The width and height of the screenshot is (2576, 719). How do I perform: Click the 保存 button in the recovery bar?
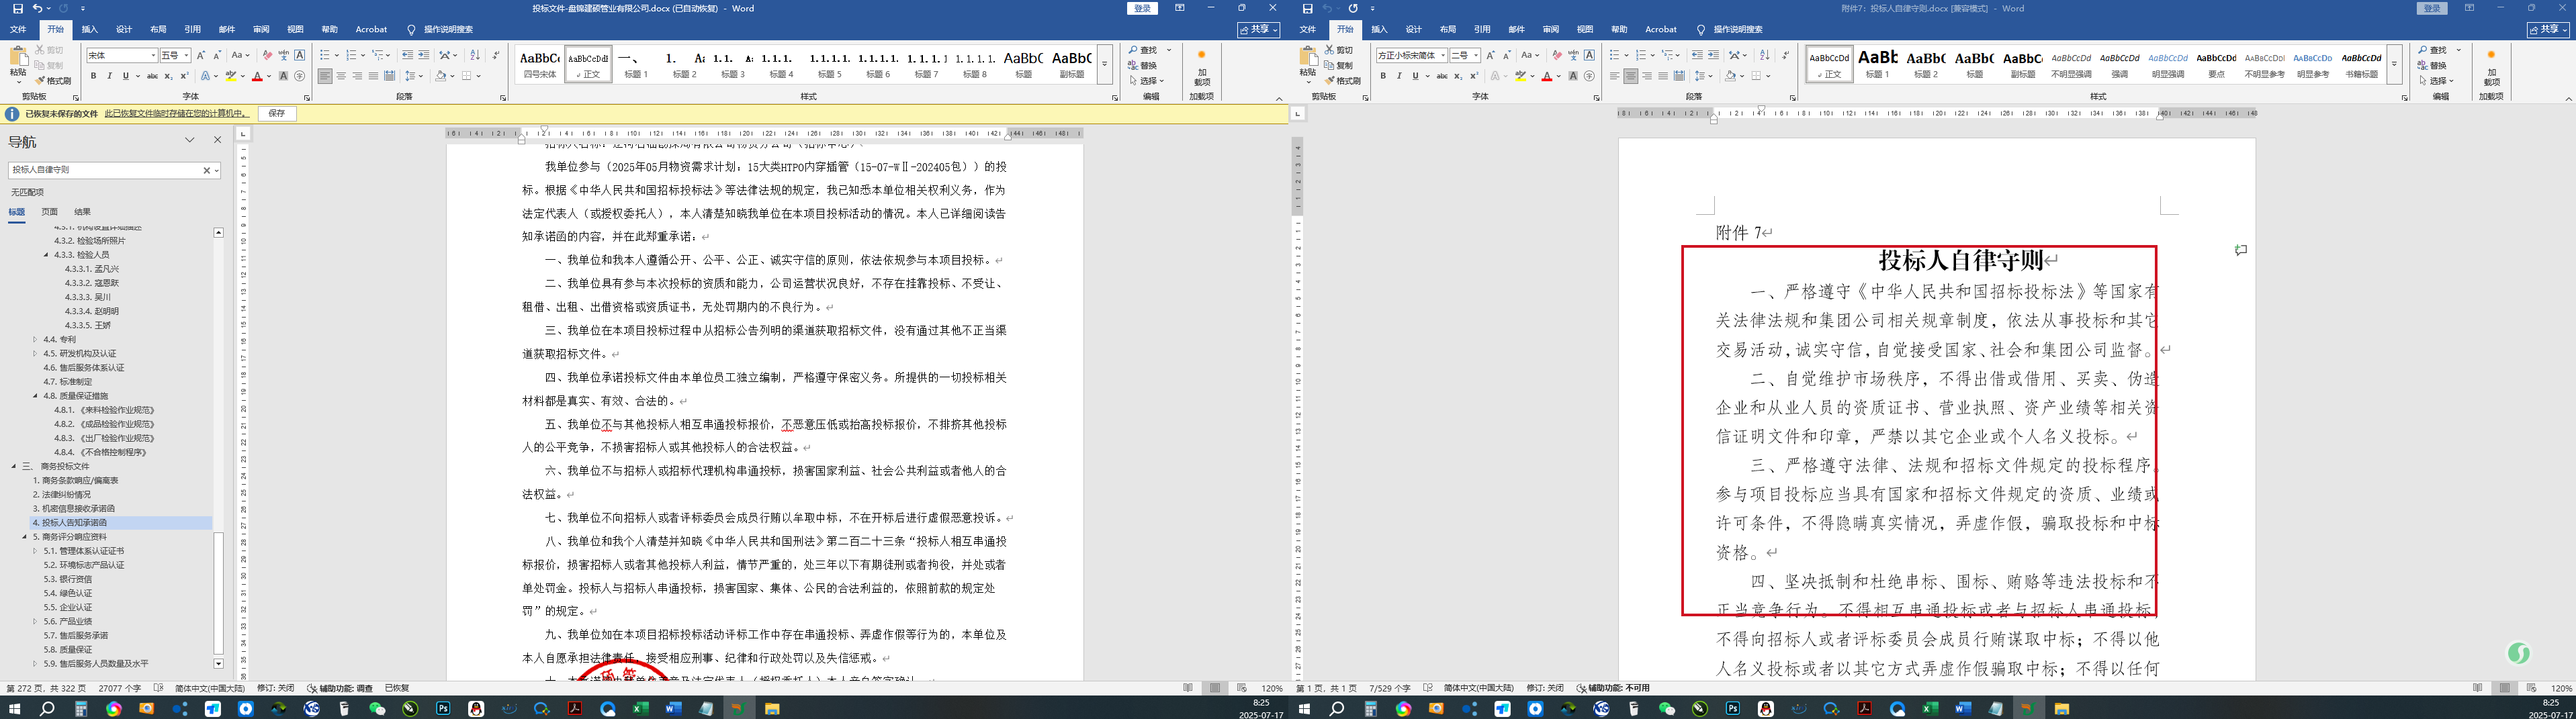tap(277, 114)
